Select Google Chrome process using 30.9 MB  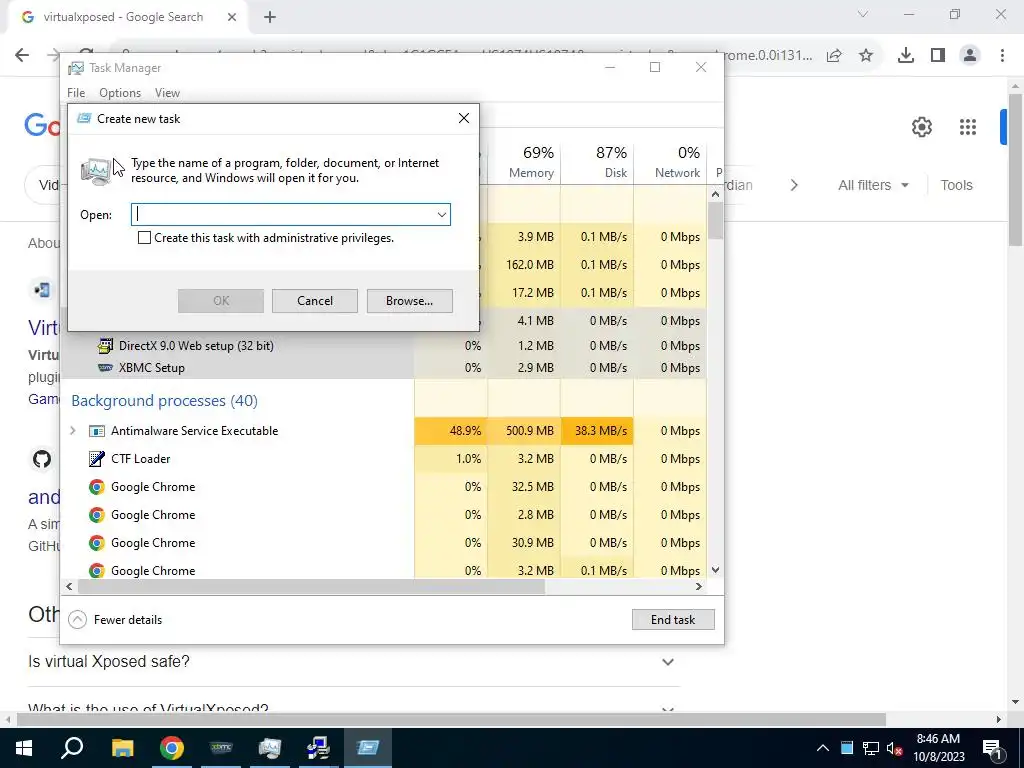coord(153,543)
